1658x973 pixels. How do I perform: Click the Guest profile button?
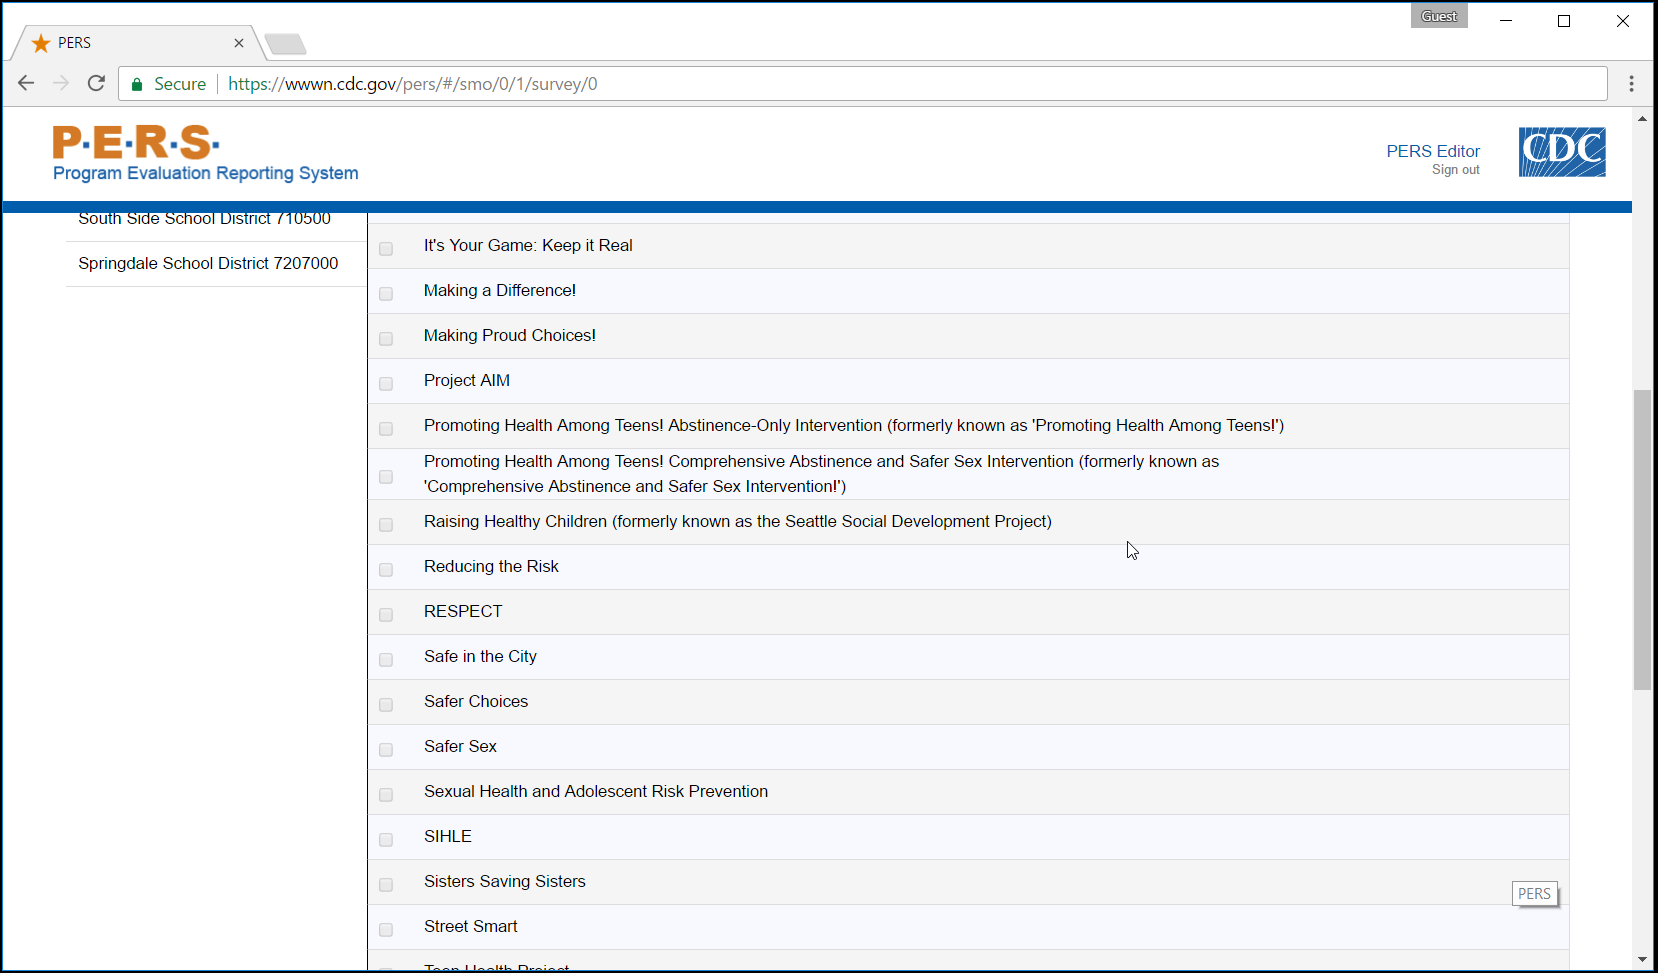point(1438,16)
